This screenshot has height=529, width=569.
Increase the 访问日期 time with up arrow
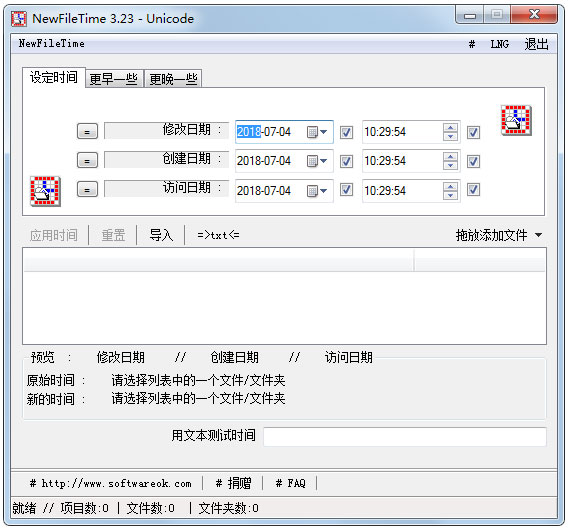(x=450, y=186)
